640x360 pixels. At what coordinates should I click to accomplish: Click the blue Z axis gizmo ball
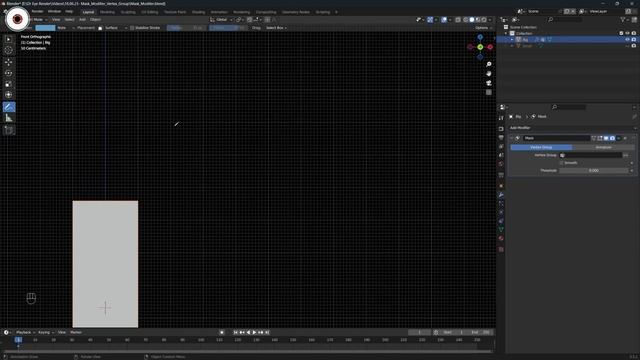tap(480, 38)
